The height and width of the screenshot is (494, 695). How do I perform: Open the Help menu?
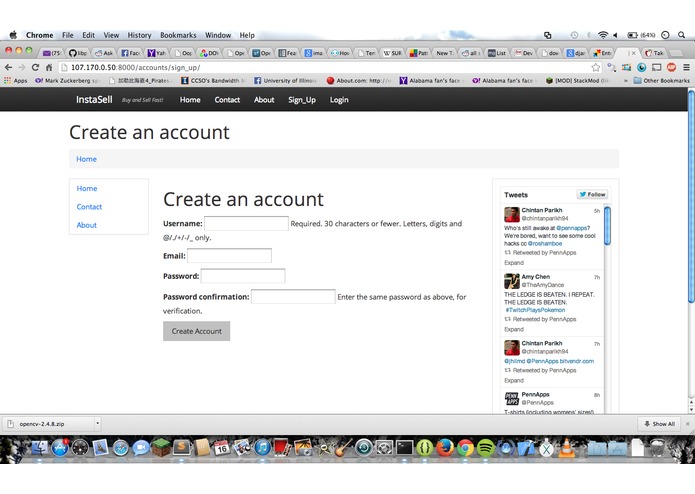[247, 35]
